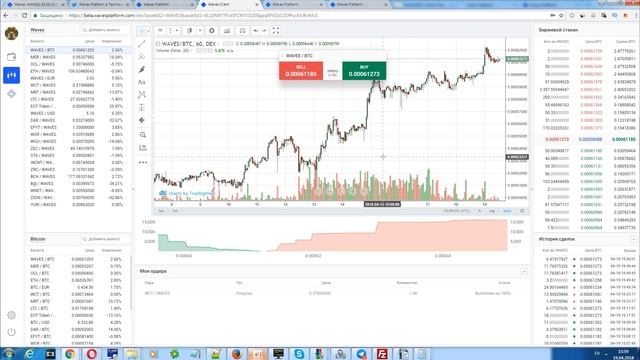Open FileZilla from Windows taskbar

pyautogui.click(x=382, y=354)
